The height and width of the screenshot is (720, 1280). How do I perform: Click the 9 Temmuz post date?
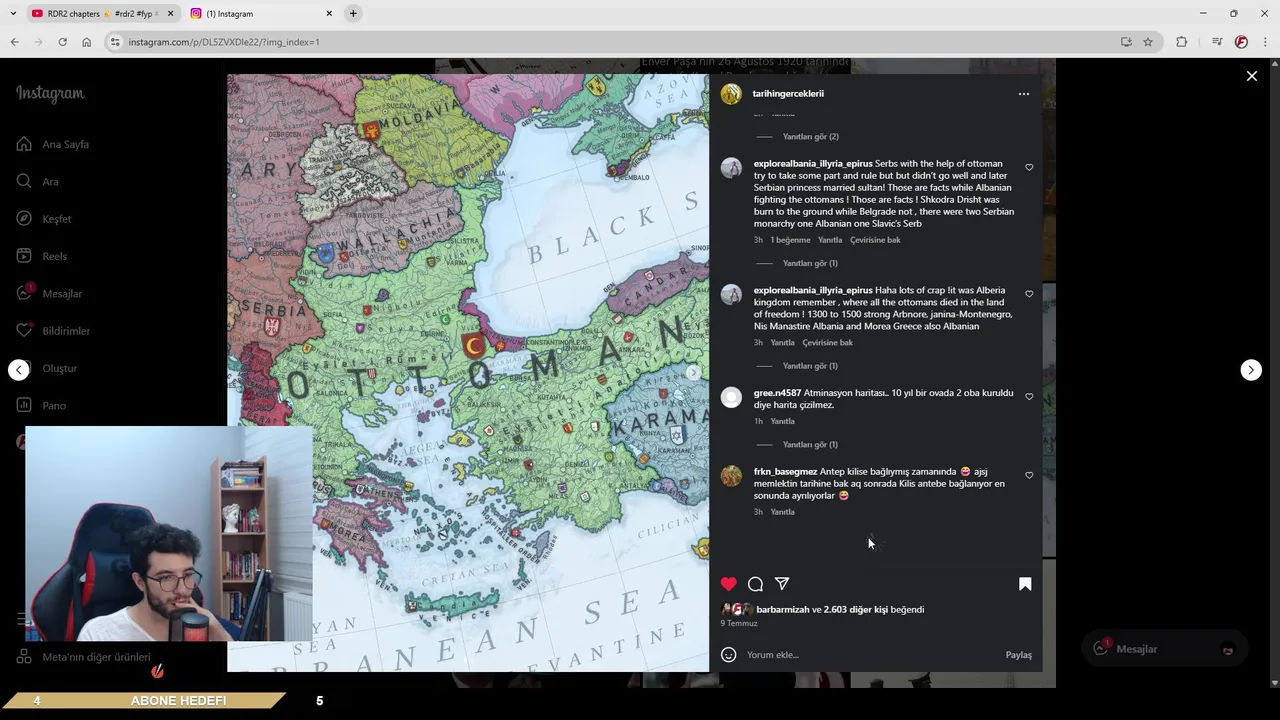click(x=739, y=623)
